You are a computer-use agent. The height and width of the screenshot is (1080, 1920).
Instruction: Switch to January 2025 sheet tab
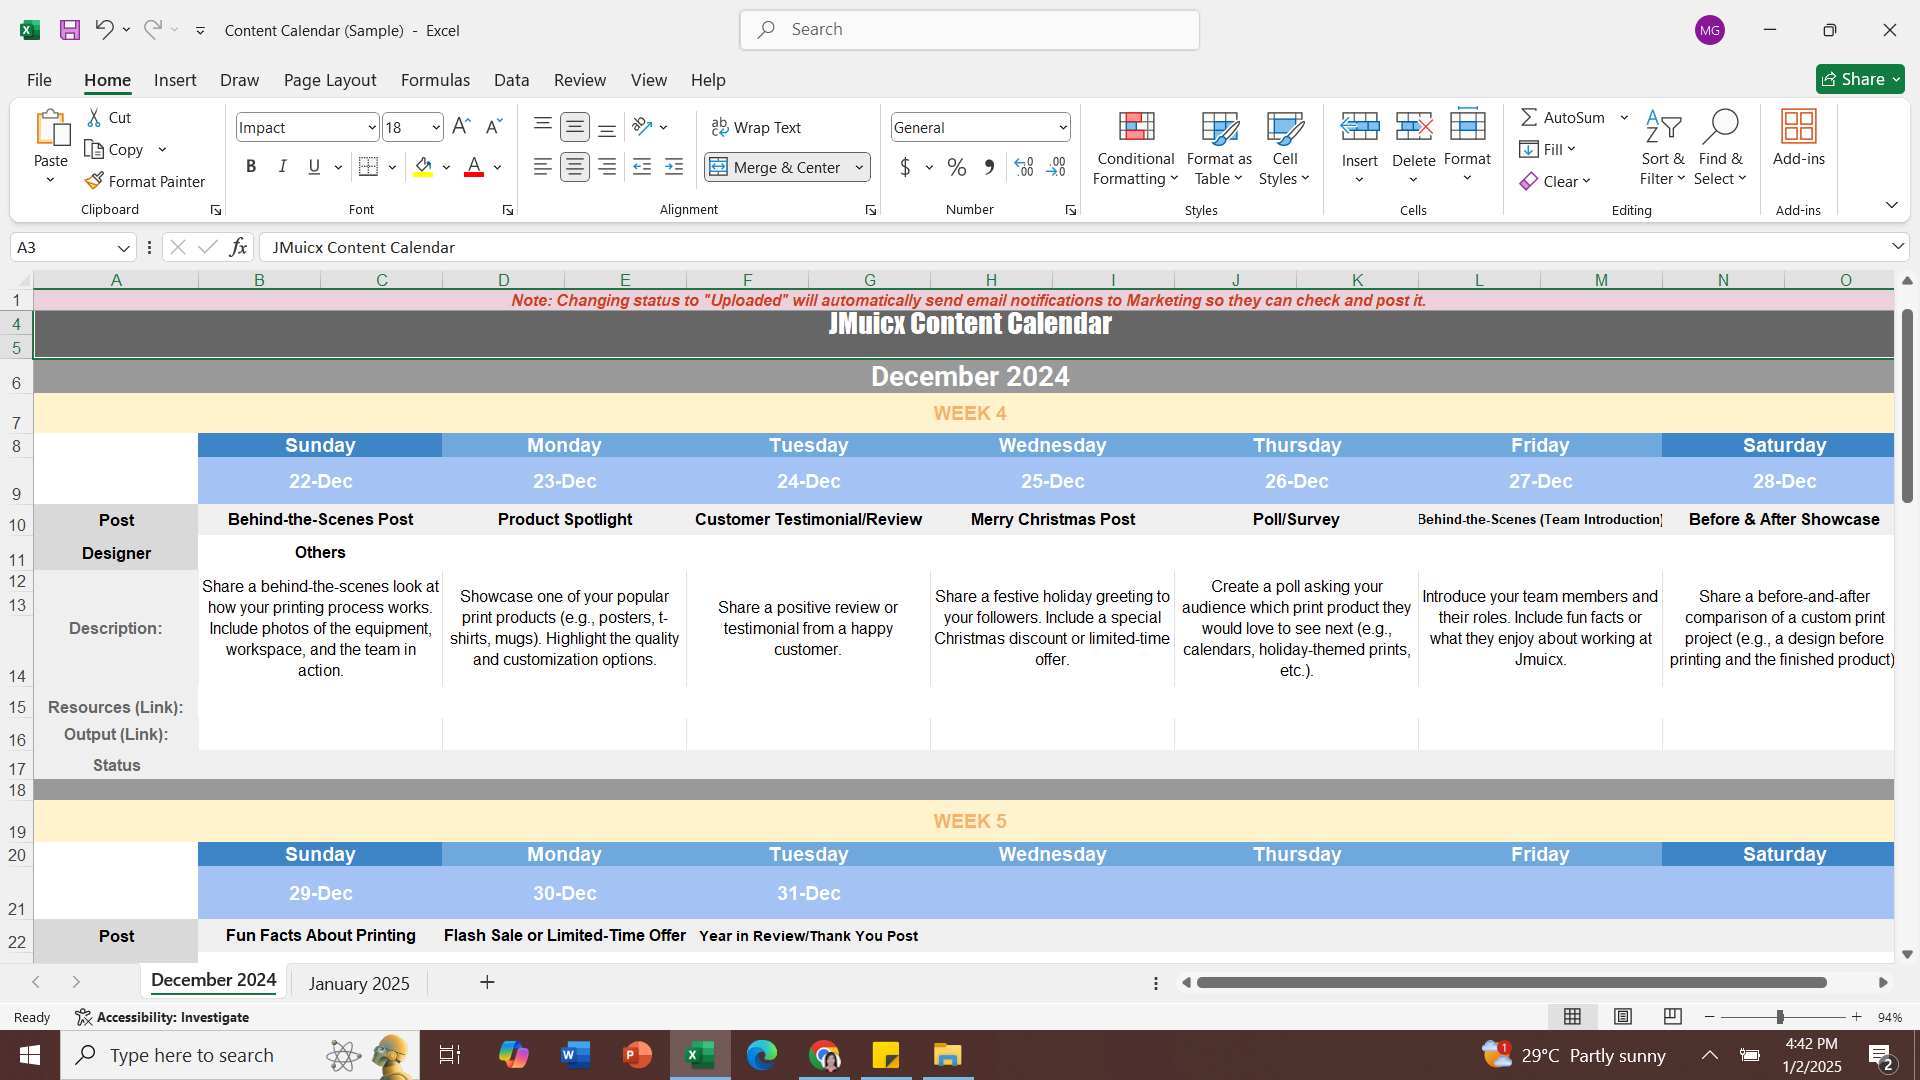[359, 983]
